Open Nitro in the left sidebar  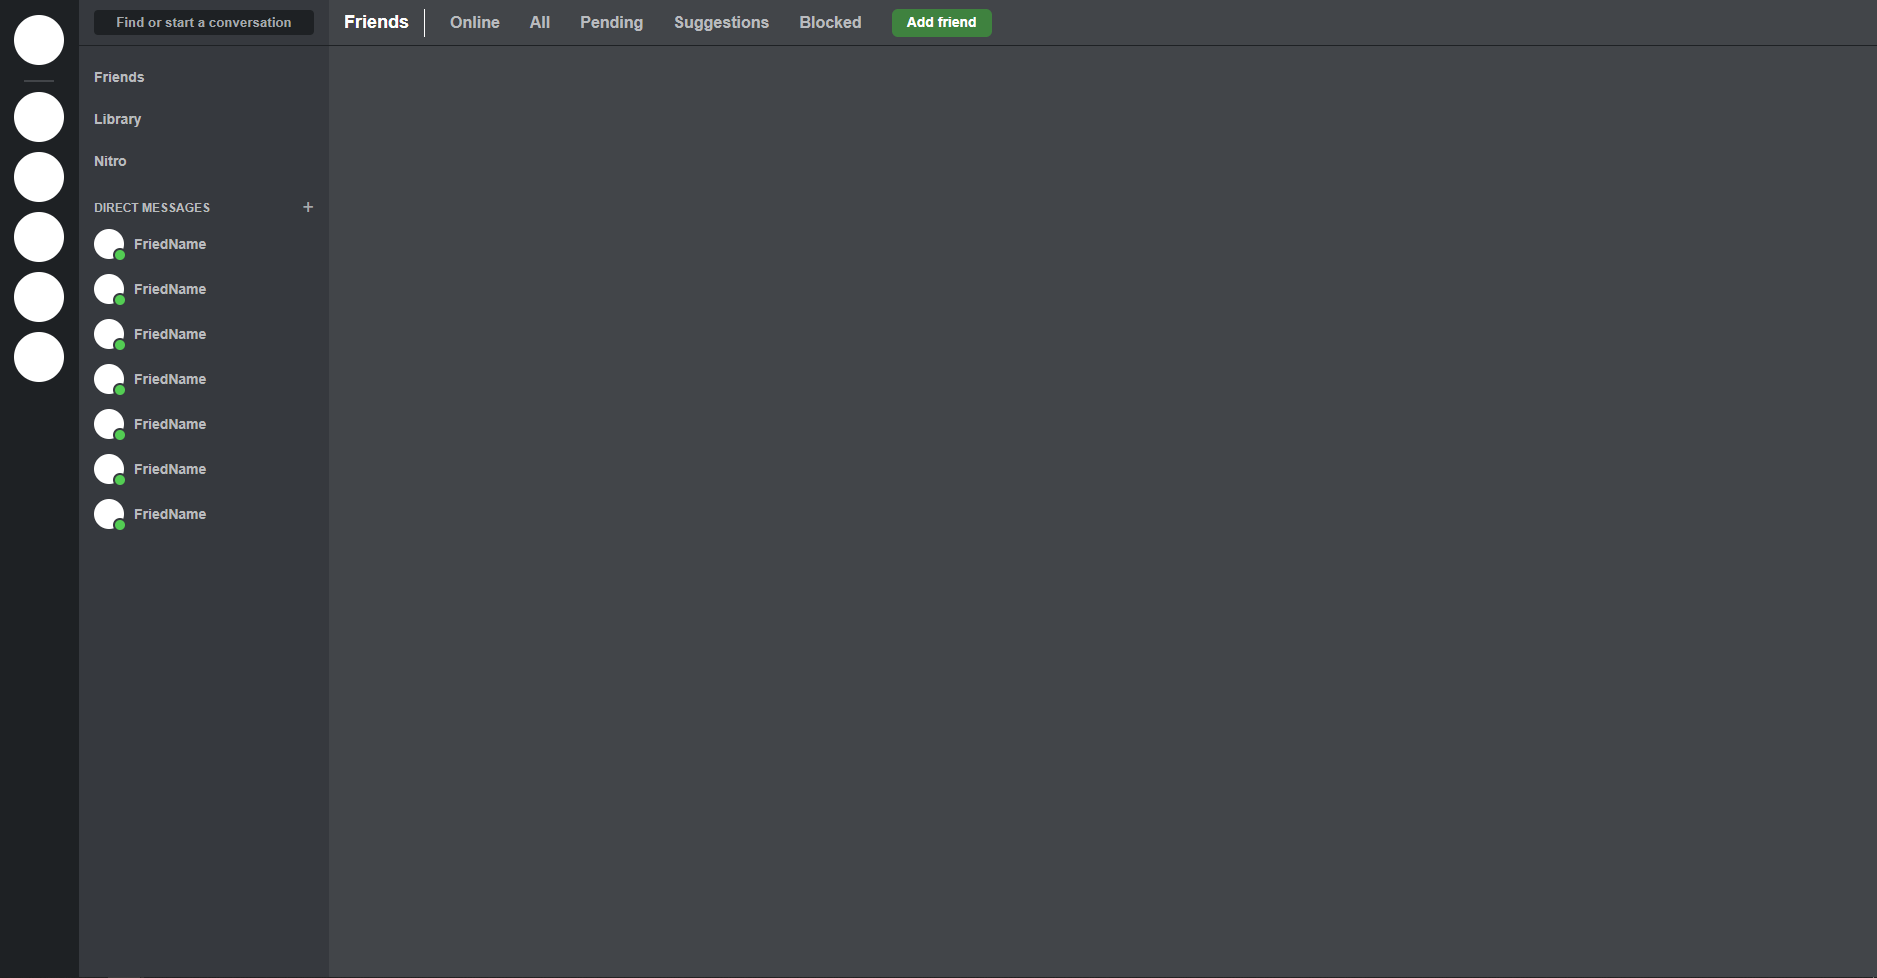(110, 161)
